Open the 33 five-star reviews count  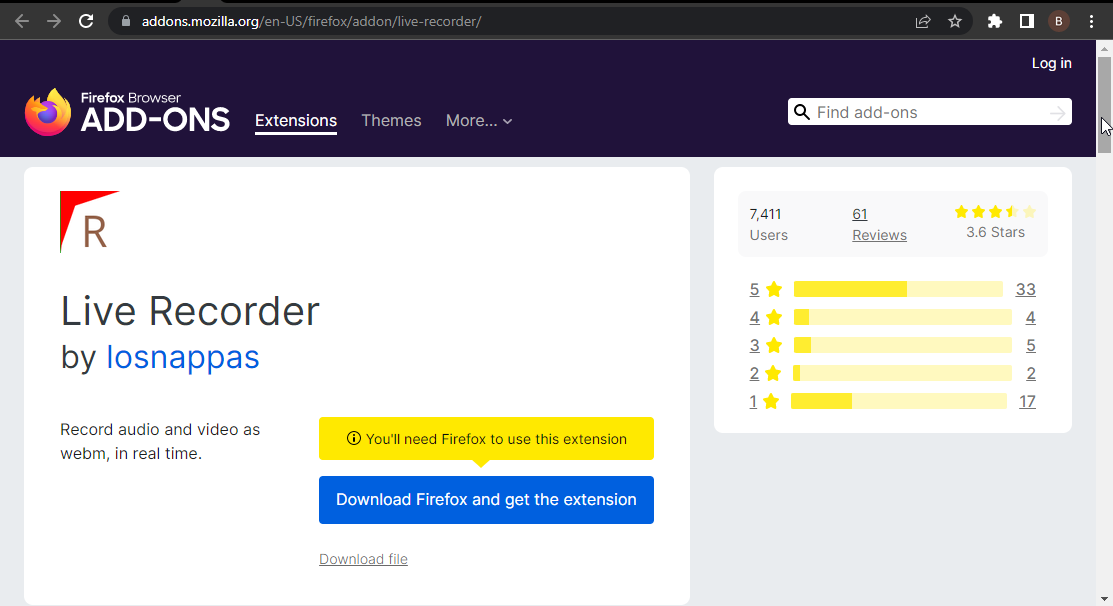pos(1026,290)
